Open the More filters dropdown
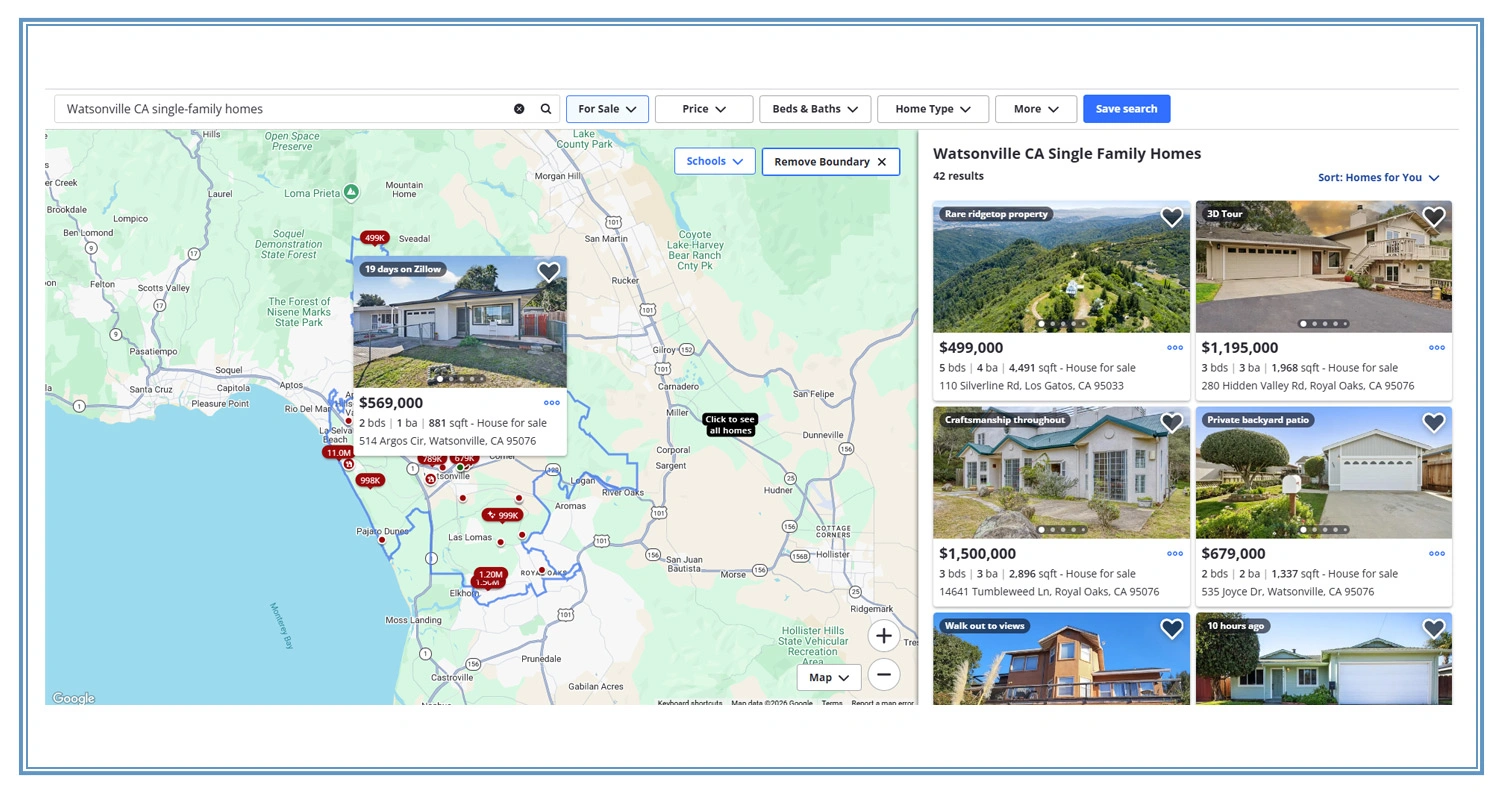Image resolution: width=1503 pixels, height=793 pixels. (x=1036, y=109)
